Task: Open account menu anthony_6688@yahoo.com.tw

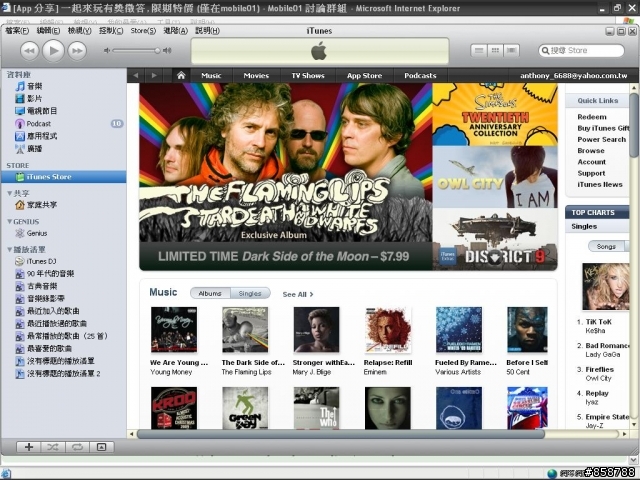Action: 573,76
